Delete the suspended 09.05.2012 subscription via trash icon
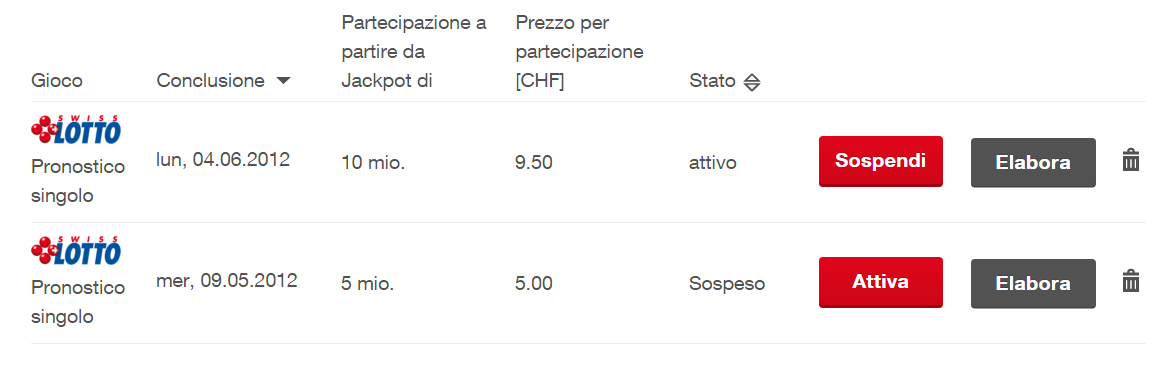Viewport: 1172px width, 367px height. pos(1131,281)
